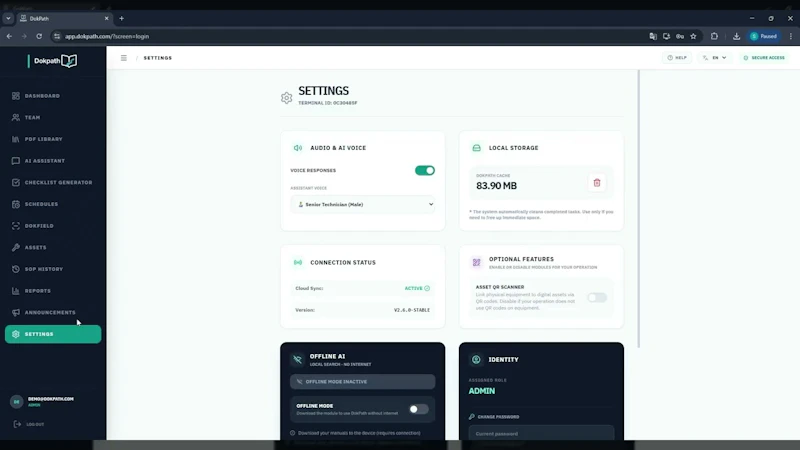
Task: Click the Change Password key icon
Action: click(471, 417)
